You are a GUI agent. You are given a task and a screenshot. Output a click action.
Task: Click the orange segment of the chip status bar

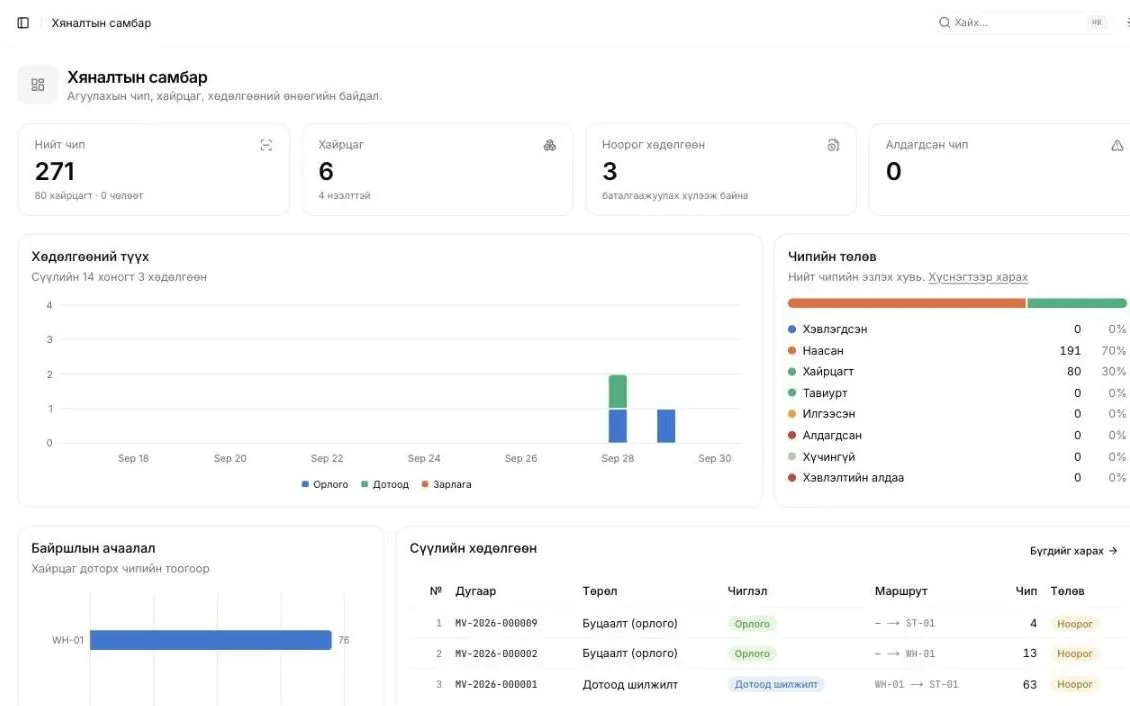(907, 303)
